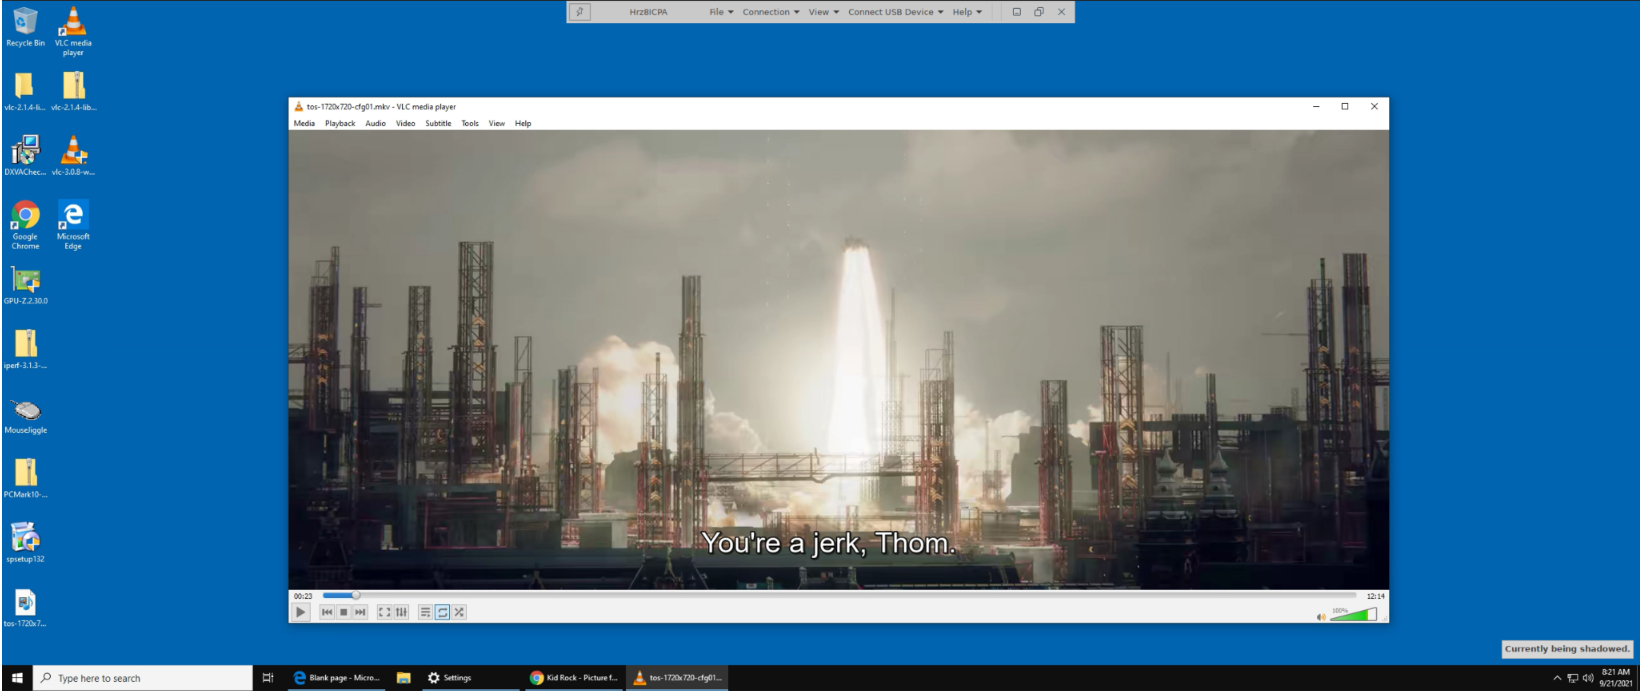Switch to VLC tos-1720x720 taskbar button

click(678, 678)
